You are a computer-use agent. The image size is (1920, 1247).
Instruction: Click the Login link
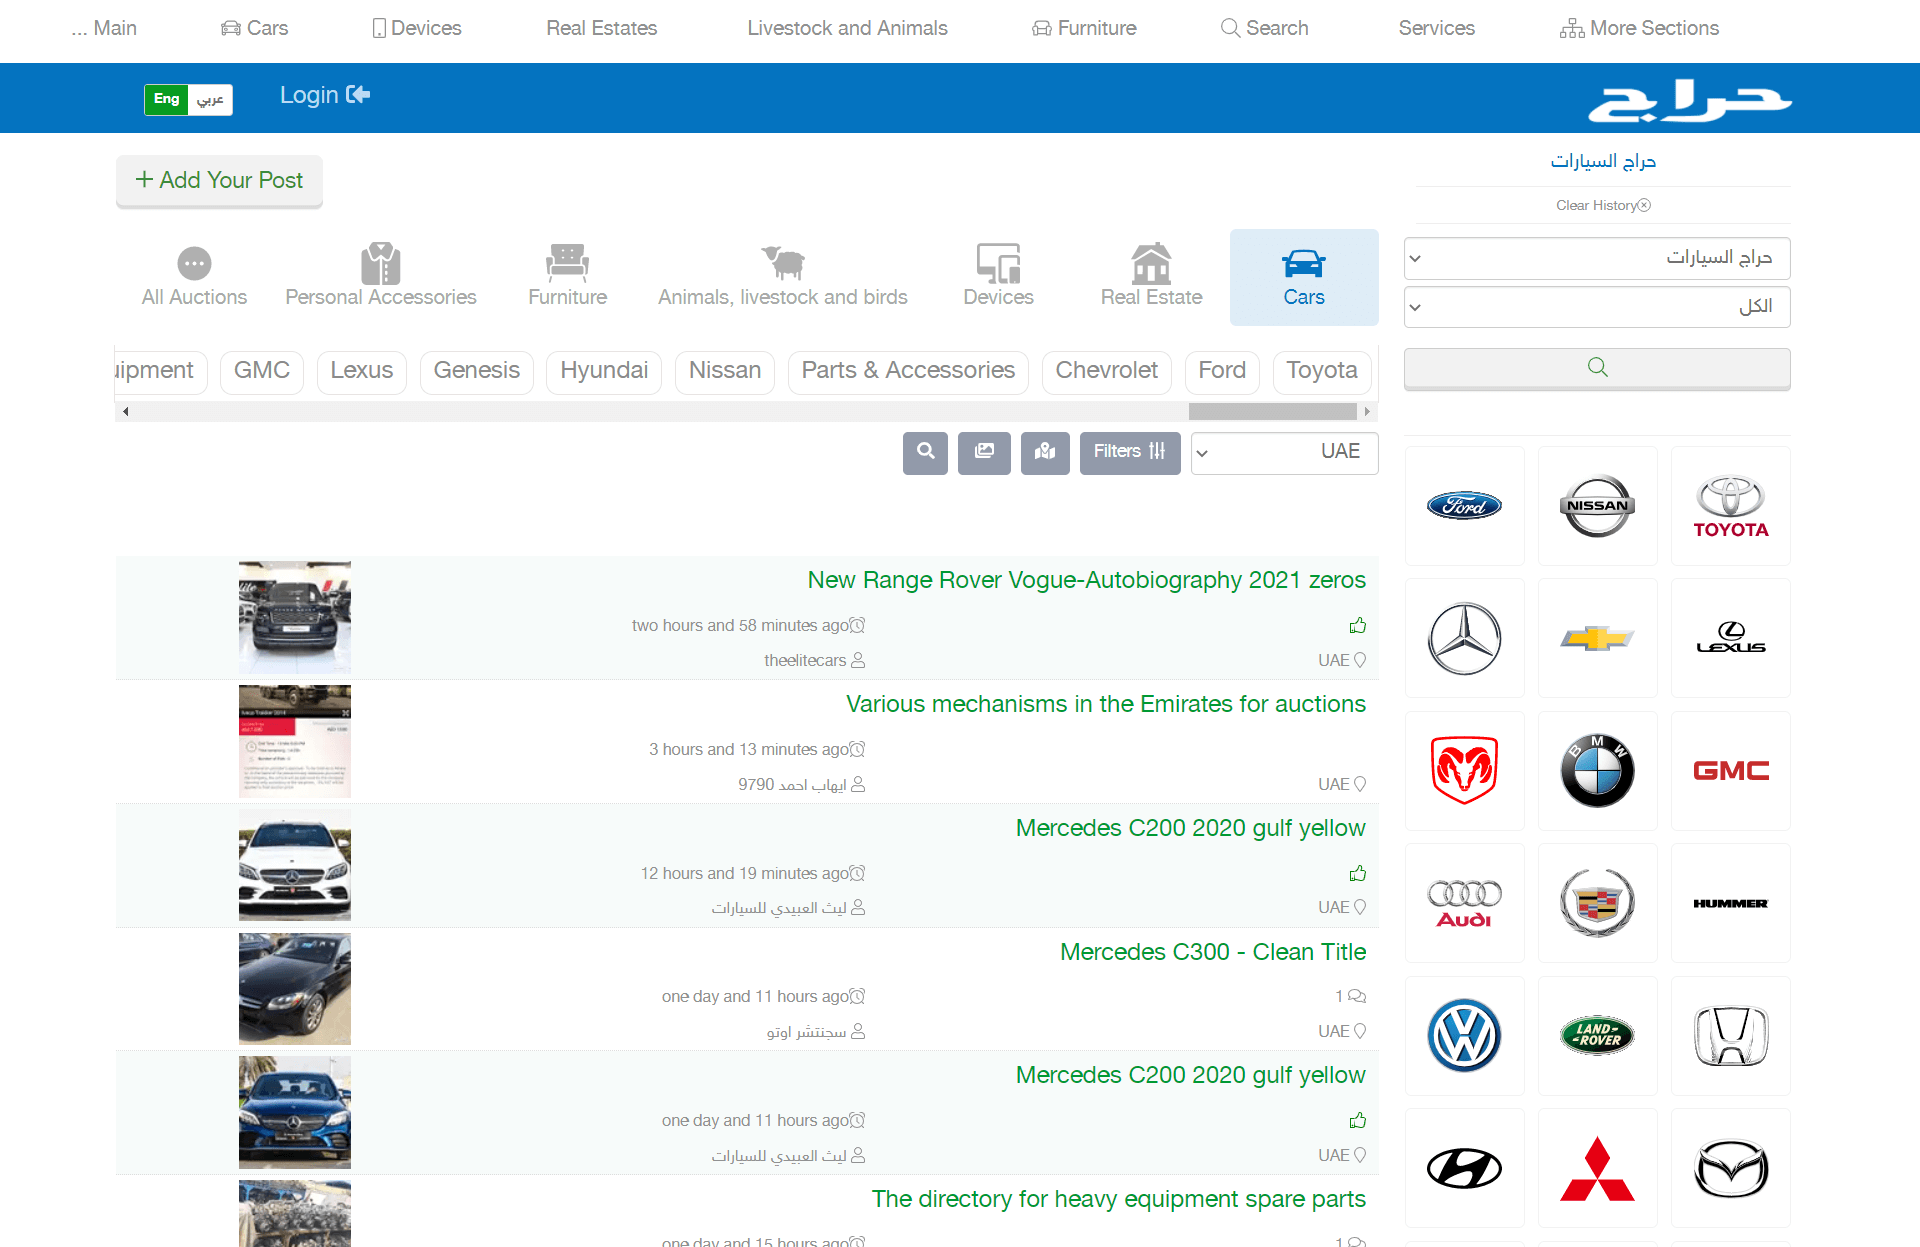click(x=325, y=95)
